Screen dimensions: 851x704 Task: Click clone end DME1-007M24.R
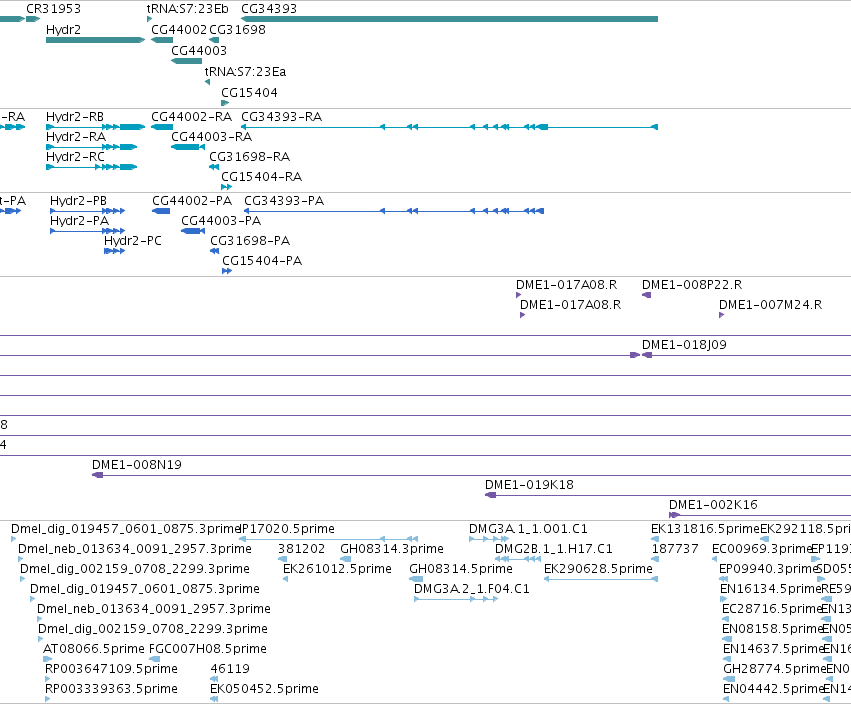point(722,315)
